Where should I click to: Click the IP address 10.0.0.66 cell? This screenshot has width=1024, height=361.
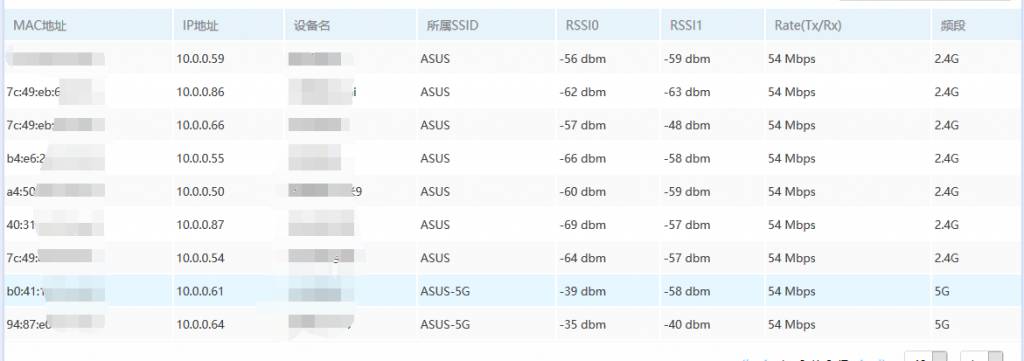click(x=200, y=125)
